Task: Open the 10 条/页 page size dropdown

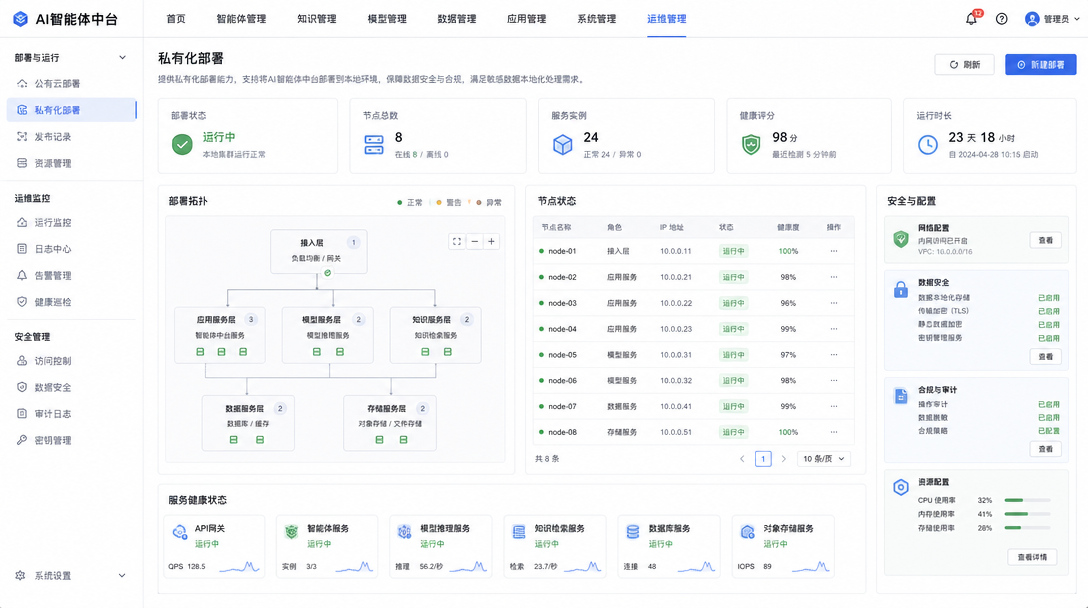Action: pyautogui.click(x=824, y=459)
